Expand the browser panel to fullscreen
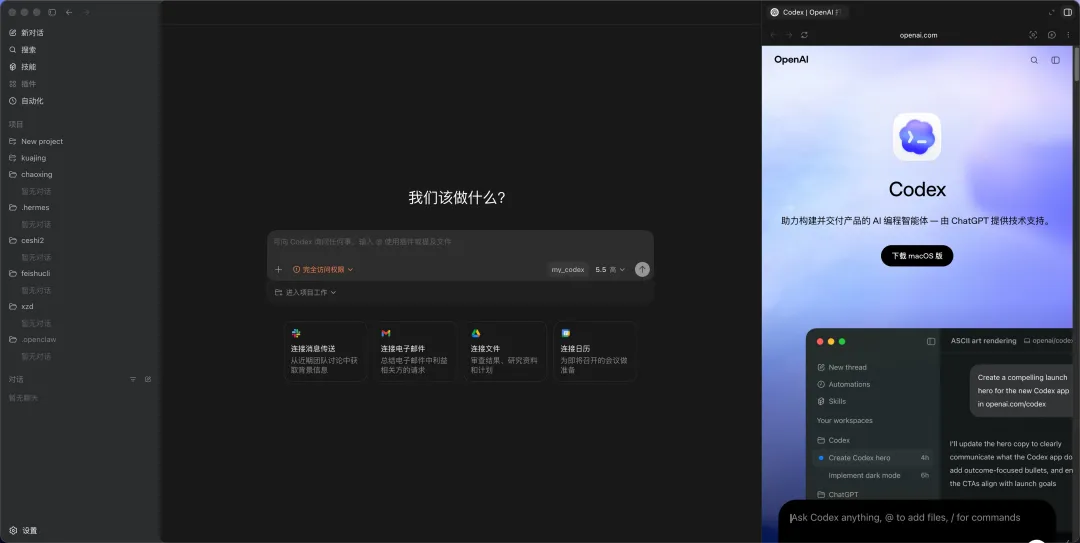This screenshot has height=543, width=1080. coord(1052,12)
